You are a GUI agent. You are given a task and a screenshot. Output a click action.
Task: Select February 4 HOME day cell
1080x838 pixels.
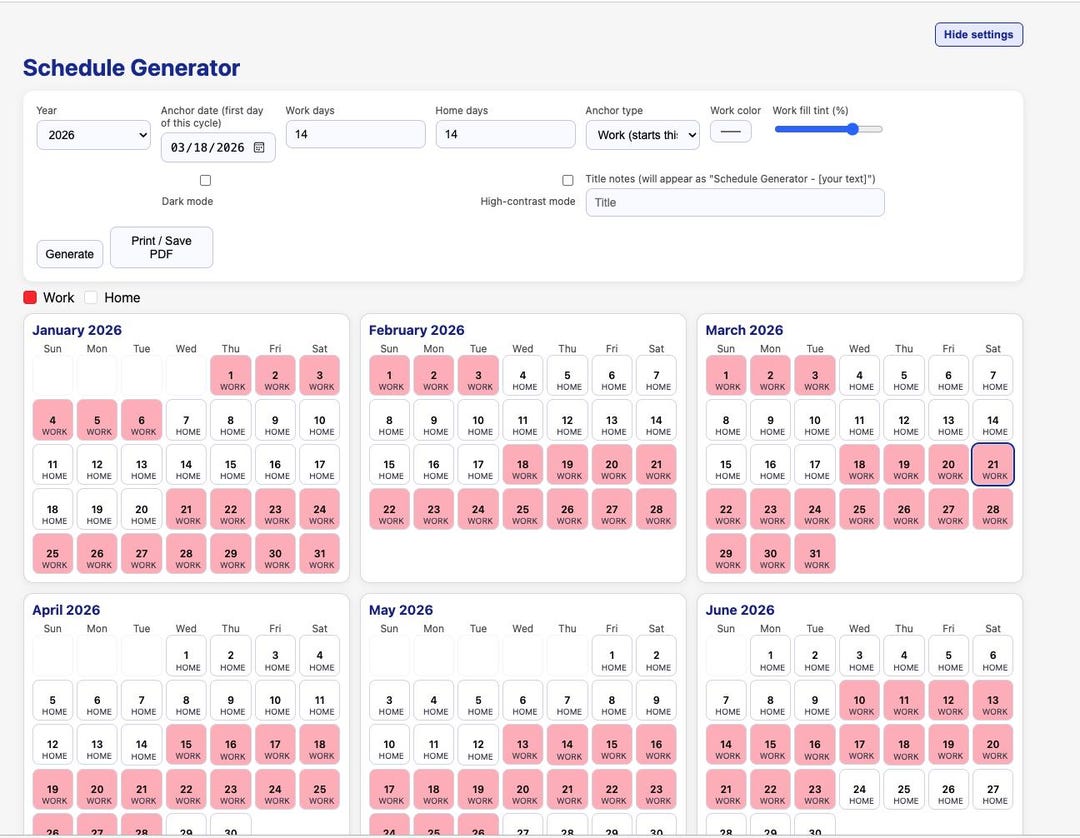pyautogui.click(x=523, y=375)
